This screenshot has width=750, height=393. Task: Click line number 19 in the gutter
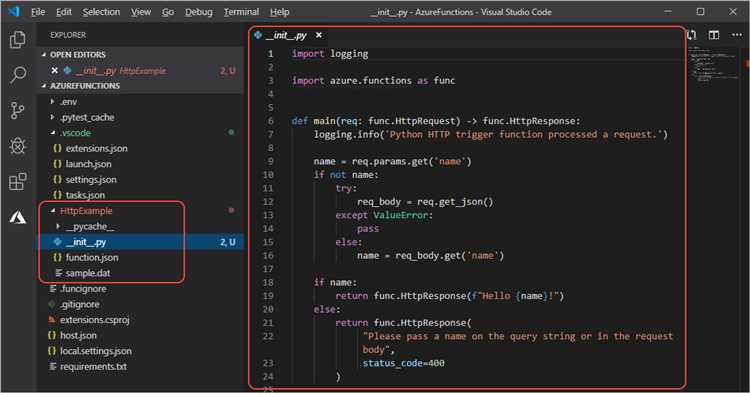(268, 296)
